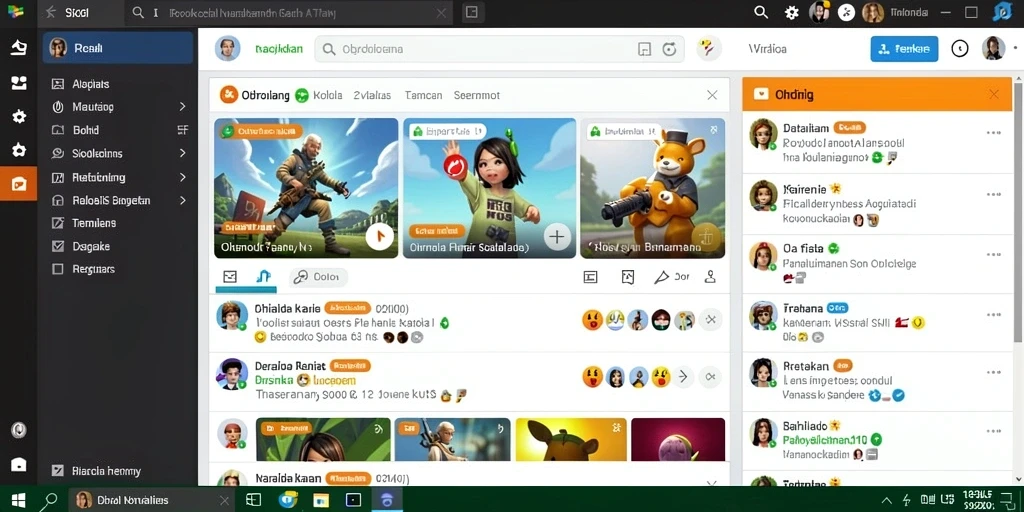Click the Oolor pill button

[x=318, y=277]
